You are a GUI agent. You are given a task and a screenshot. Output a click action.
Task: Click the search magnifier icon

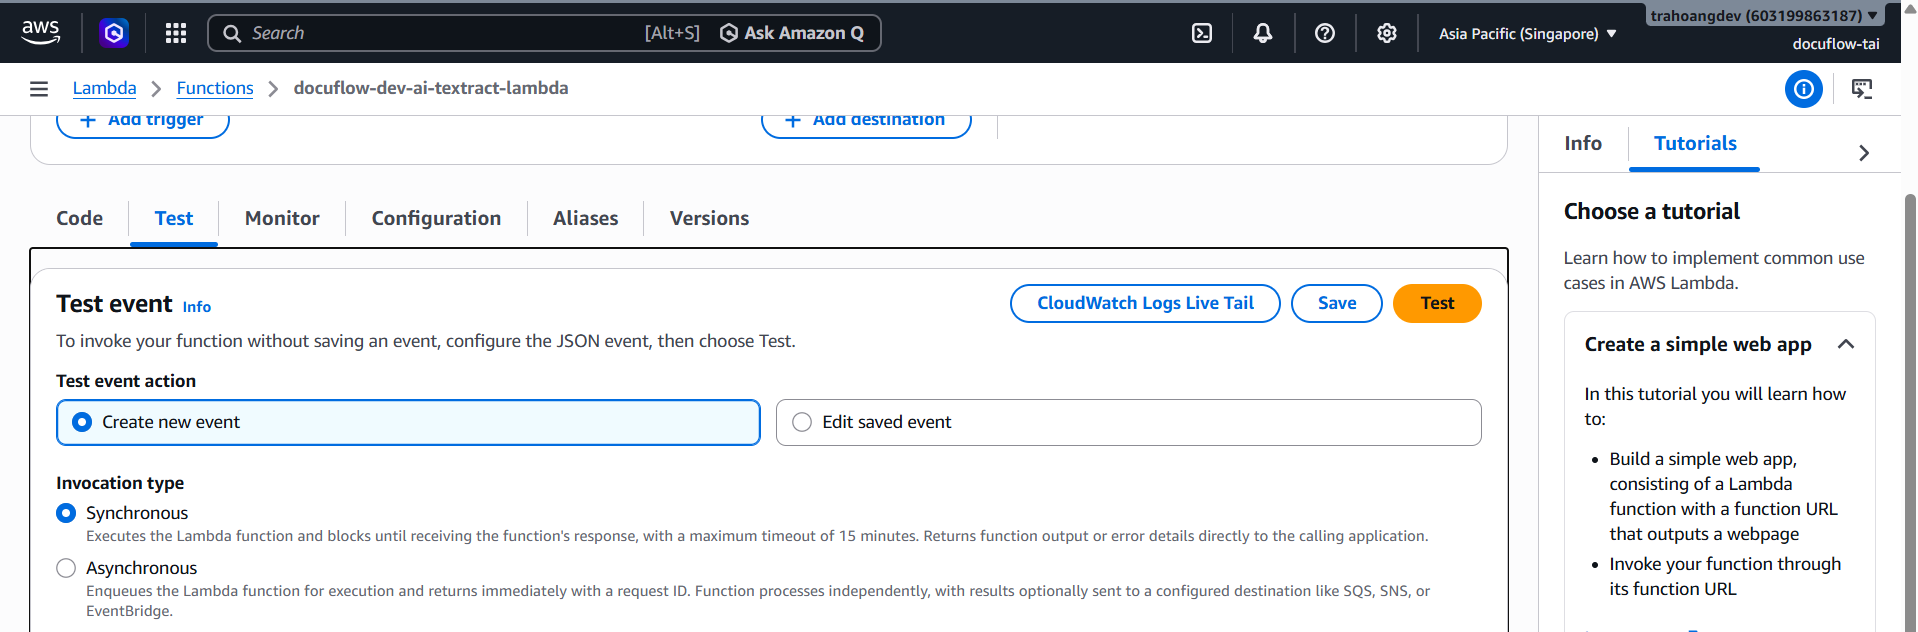[x=232, y=33]
